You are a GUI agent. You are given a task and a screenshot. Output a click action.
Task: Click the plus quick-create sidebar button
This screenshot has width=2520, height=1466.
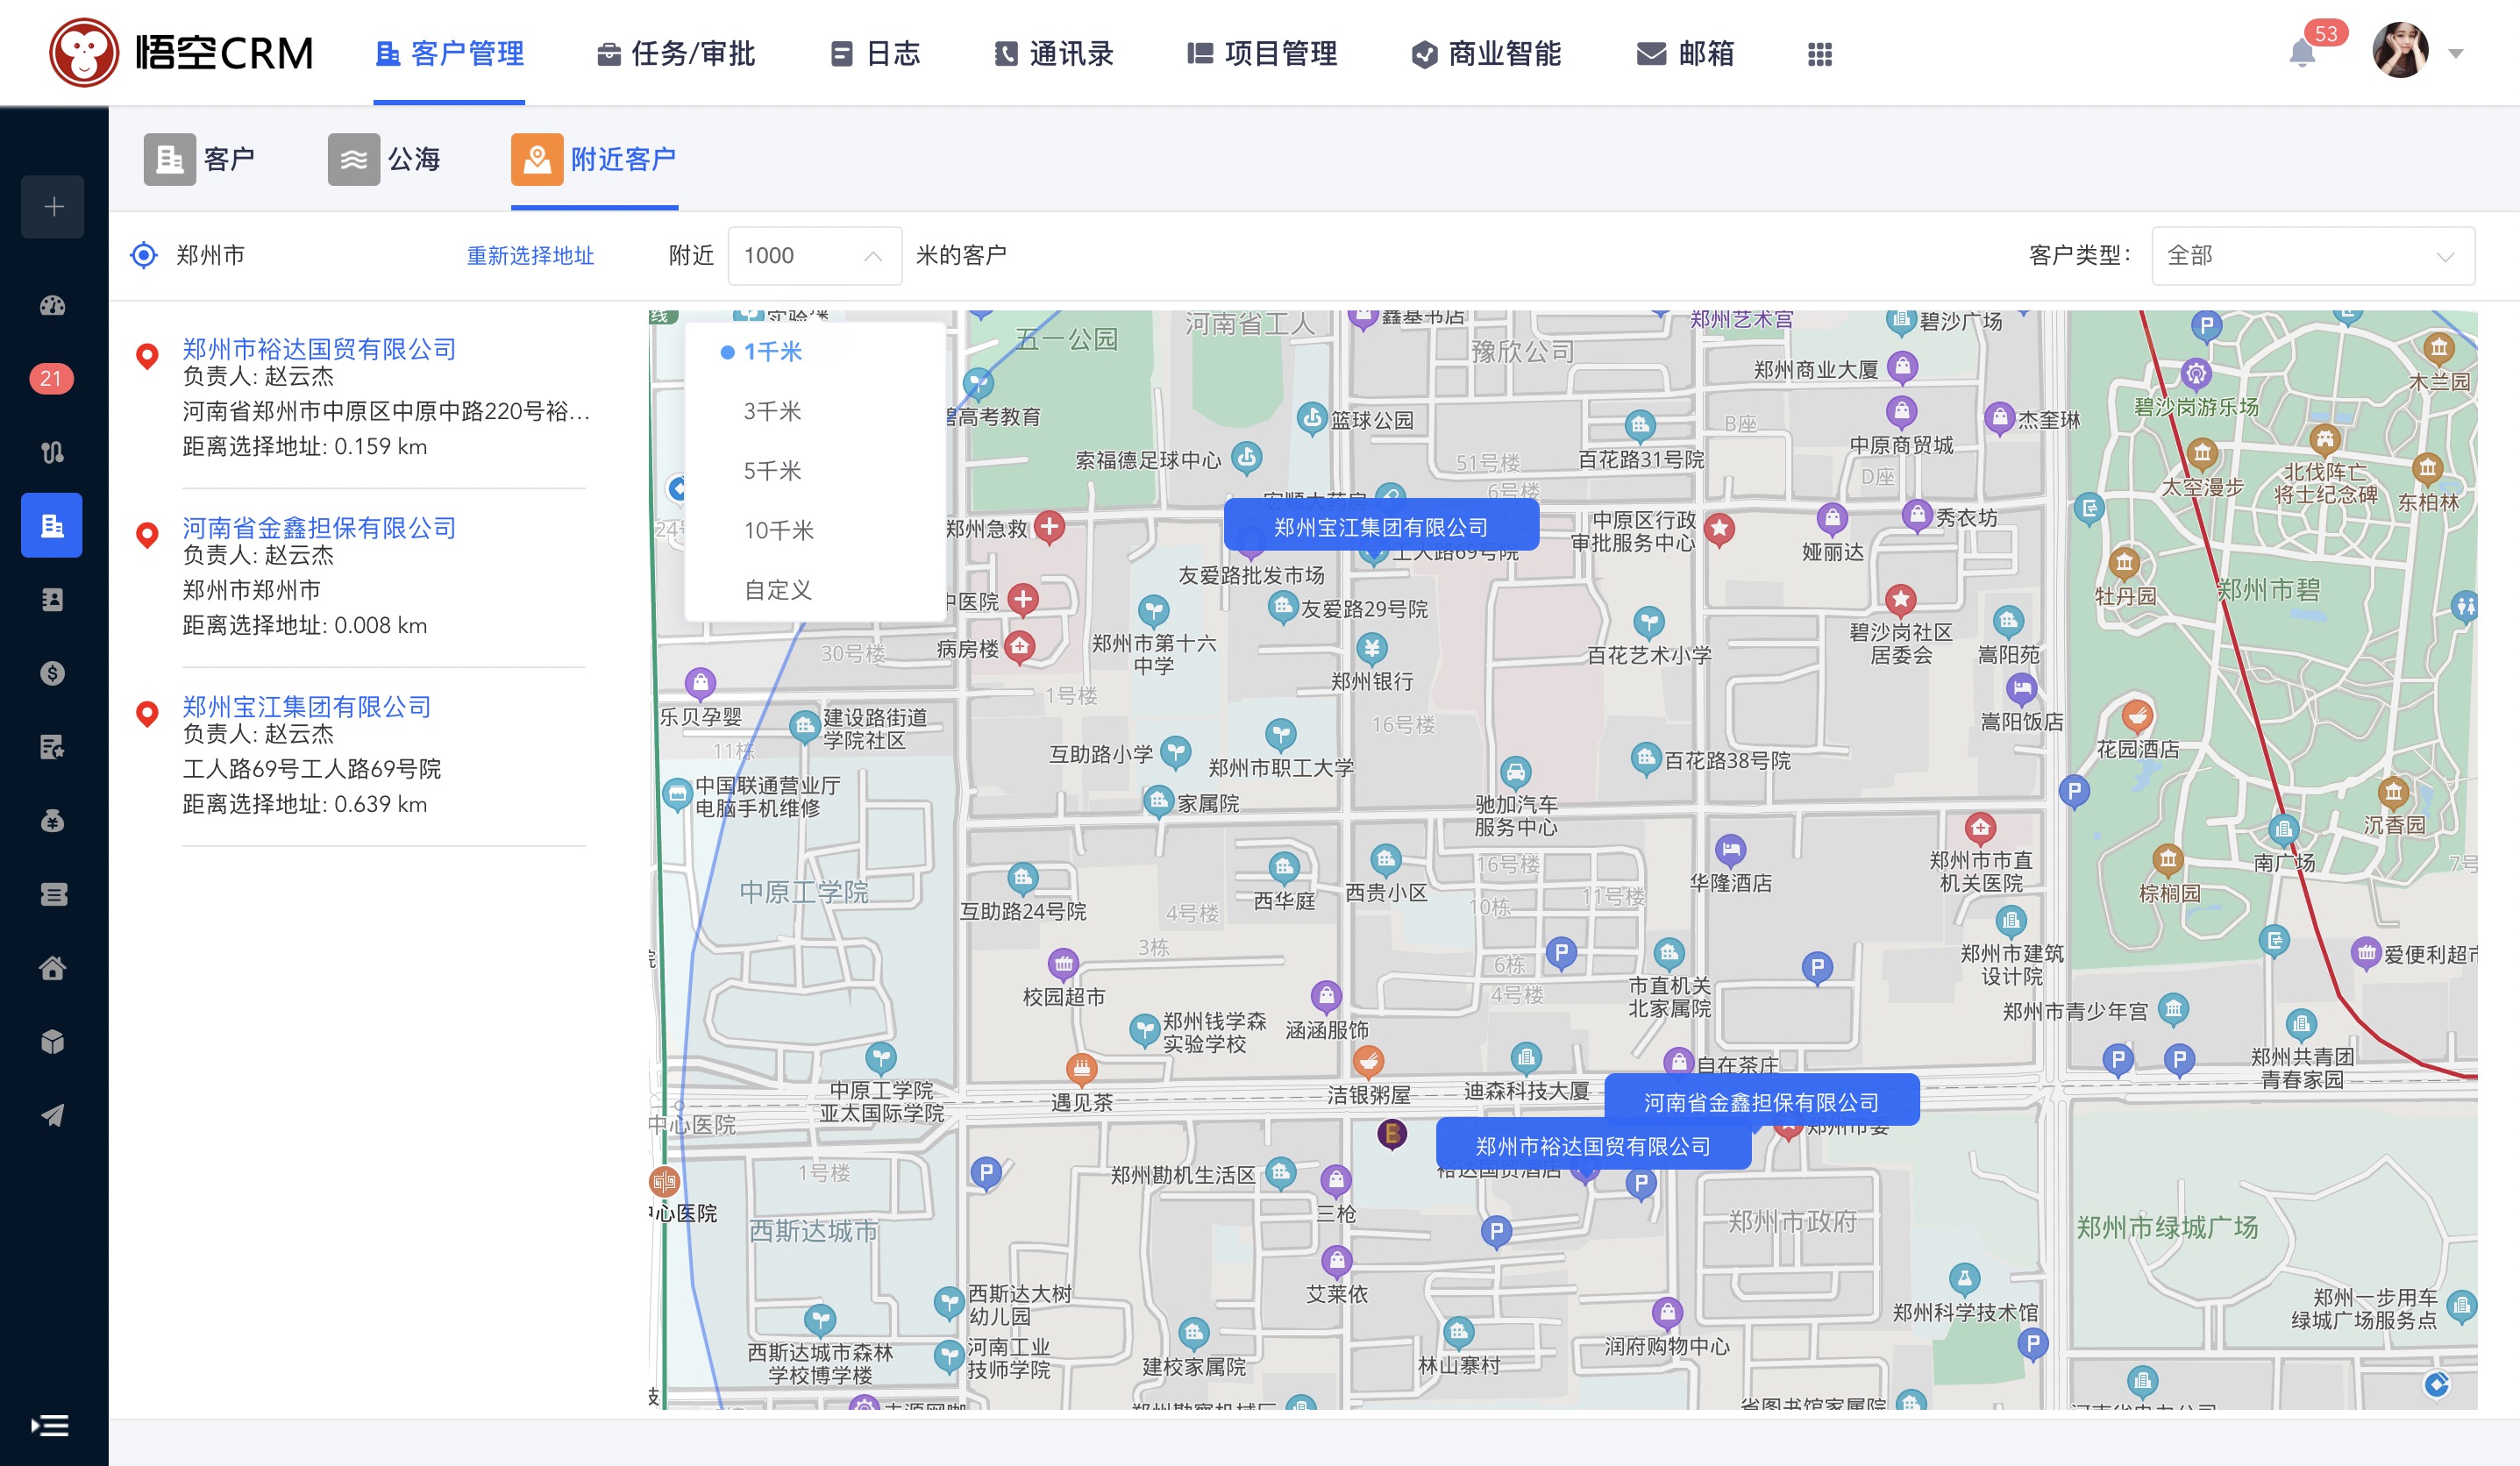53,207
